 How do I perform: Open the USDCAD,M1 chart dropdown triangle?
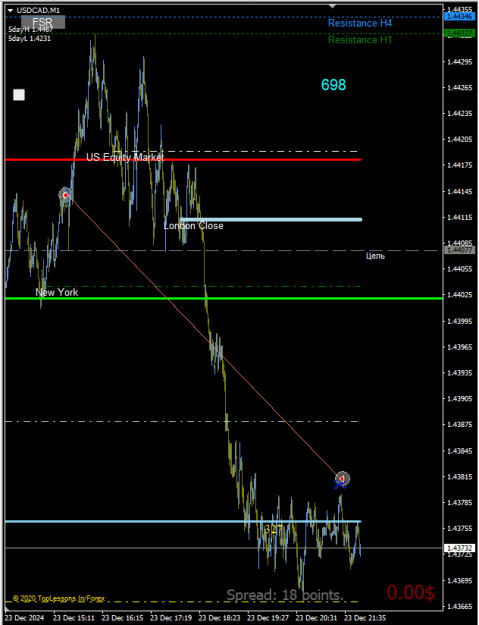10,10
